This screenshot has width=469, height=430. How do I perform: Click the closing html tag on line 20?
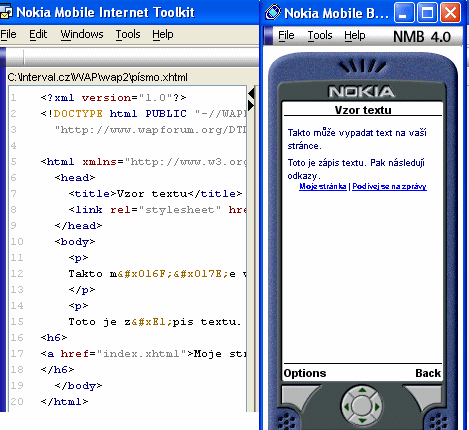click(64, 402)
